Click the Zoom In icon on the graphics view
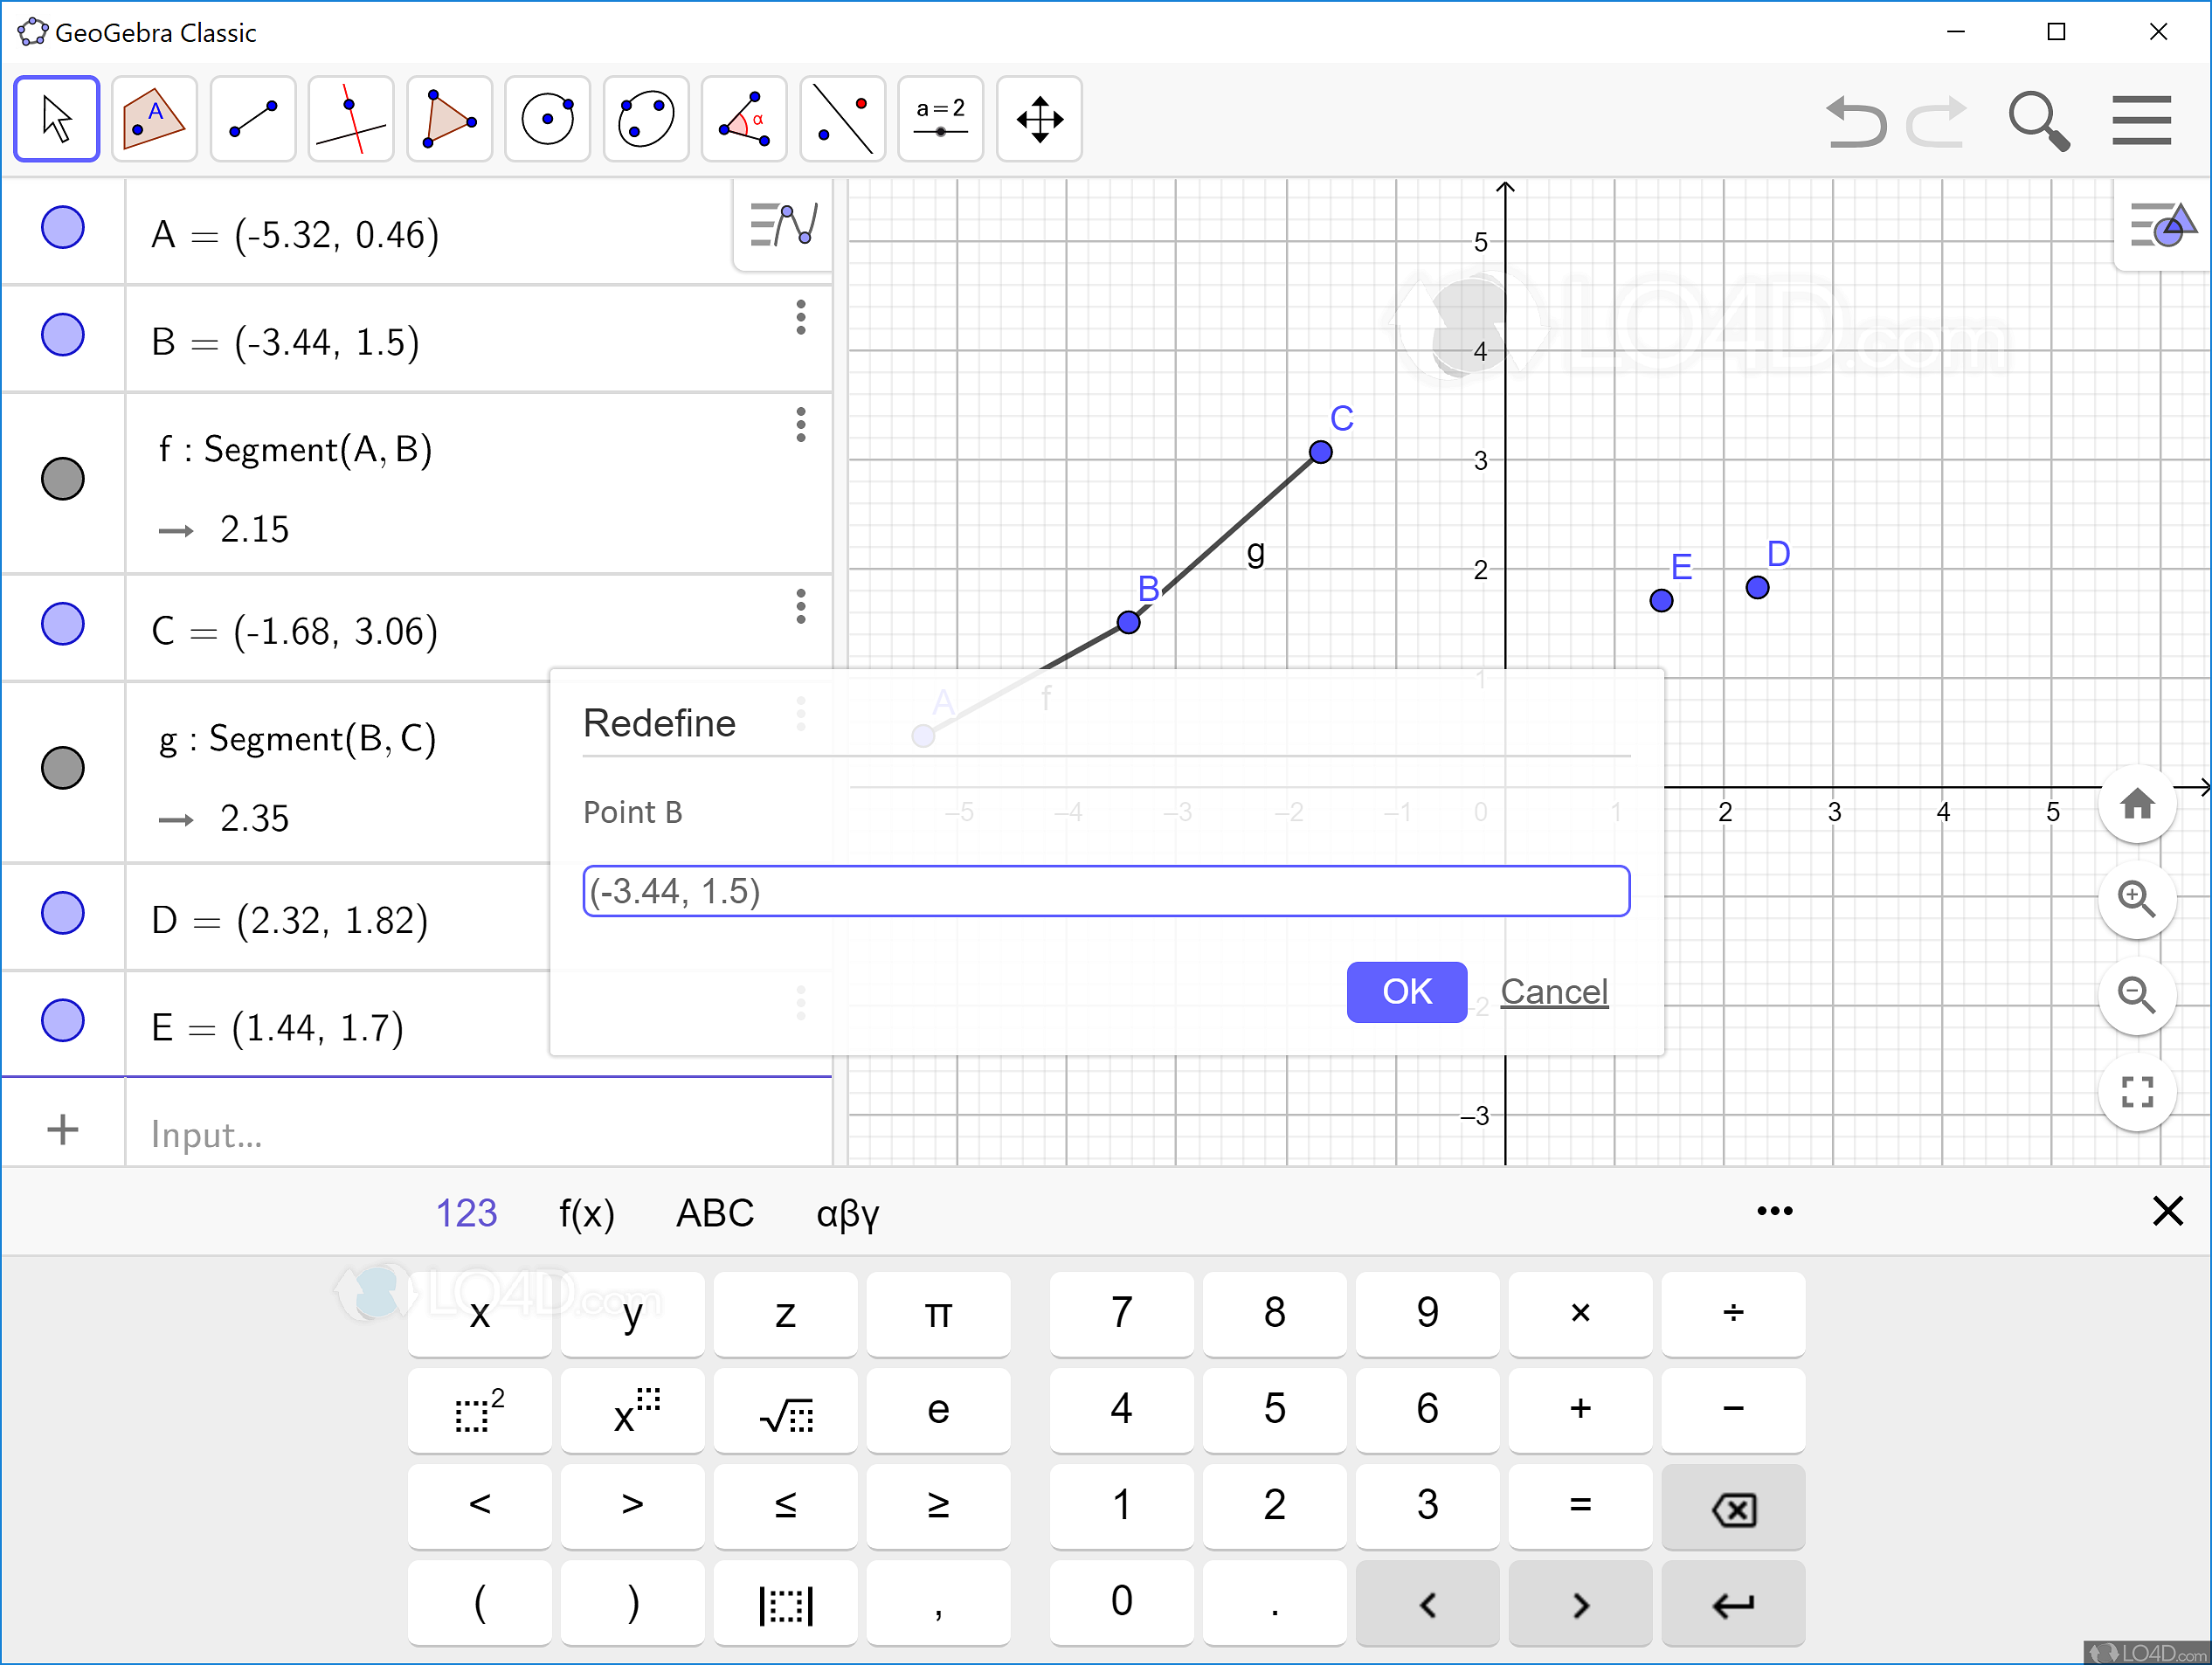This screenshot has width=2212, height=1665. tap(2138, 900)
